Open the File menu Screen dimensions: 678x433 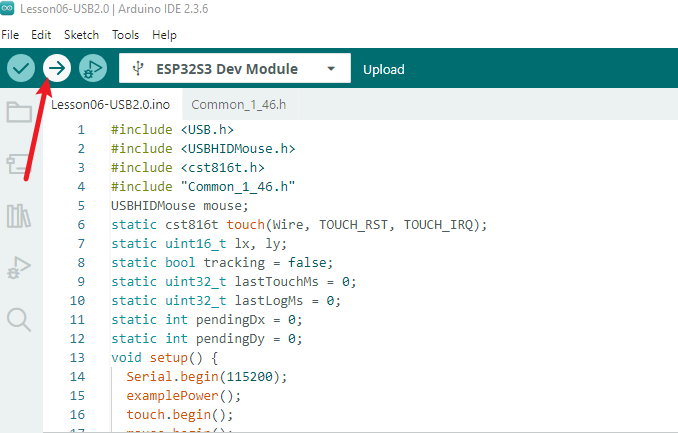click(10, 35)
